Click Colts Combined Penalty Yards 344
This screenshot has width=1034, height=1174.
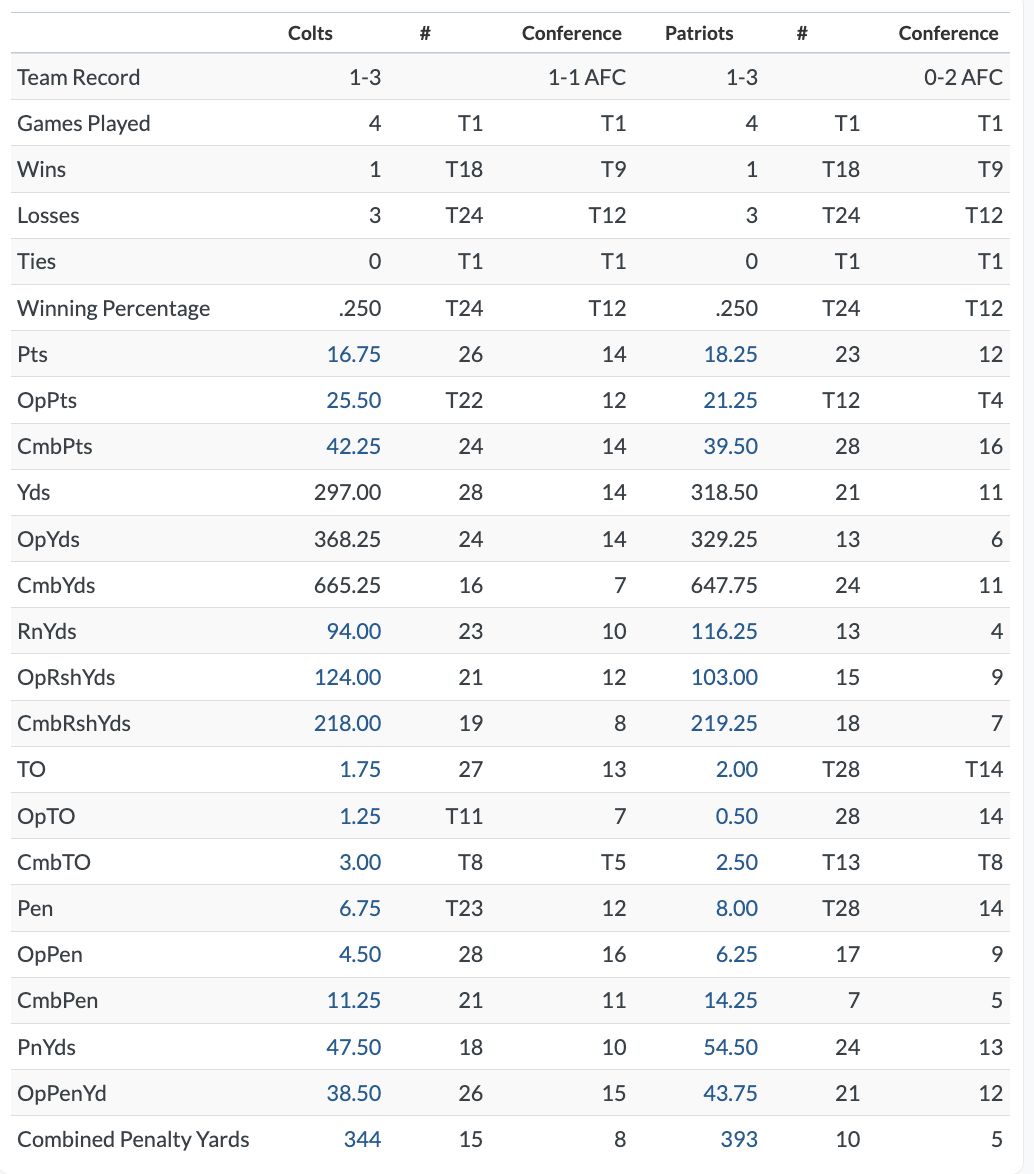pyautogui.click(x=362, y=1139)
